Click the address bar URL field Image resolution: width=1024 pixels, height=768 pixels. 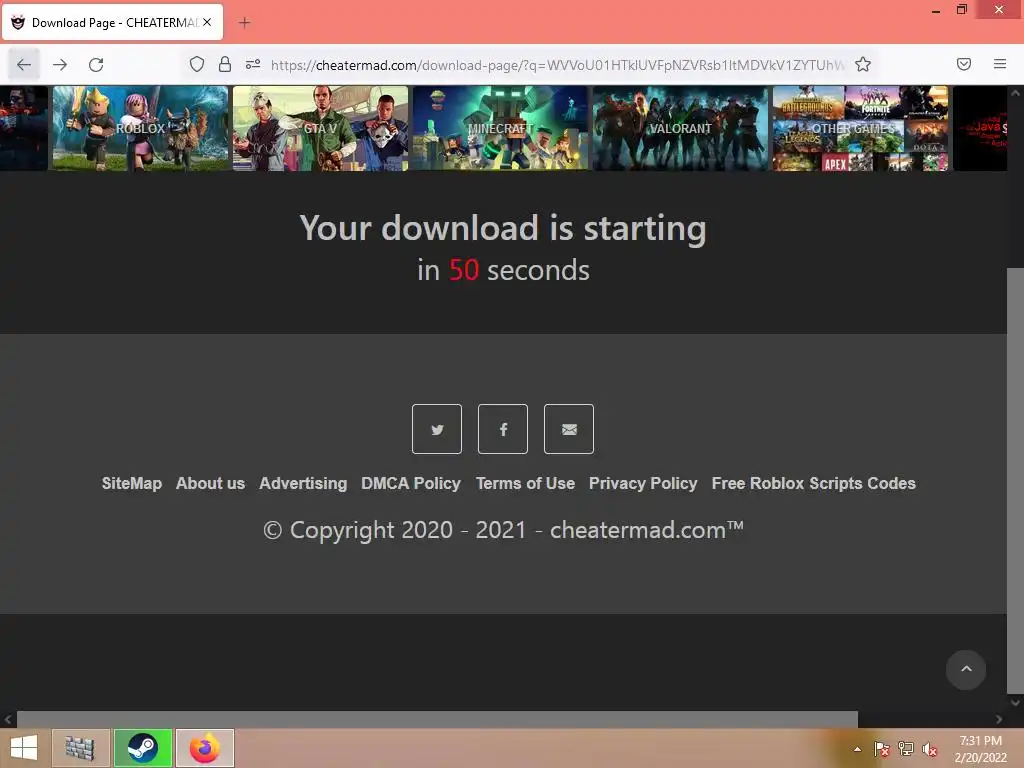[x=557, y=65]
